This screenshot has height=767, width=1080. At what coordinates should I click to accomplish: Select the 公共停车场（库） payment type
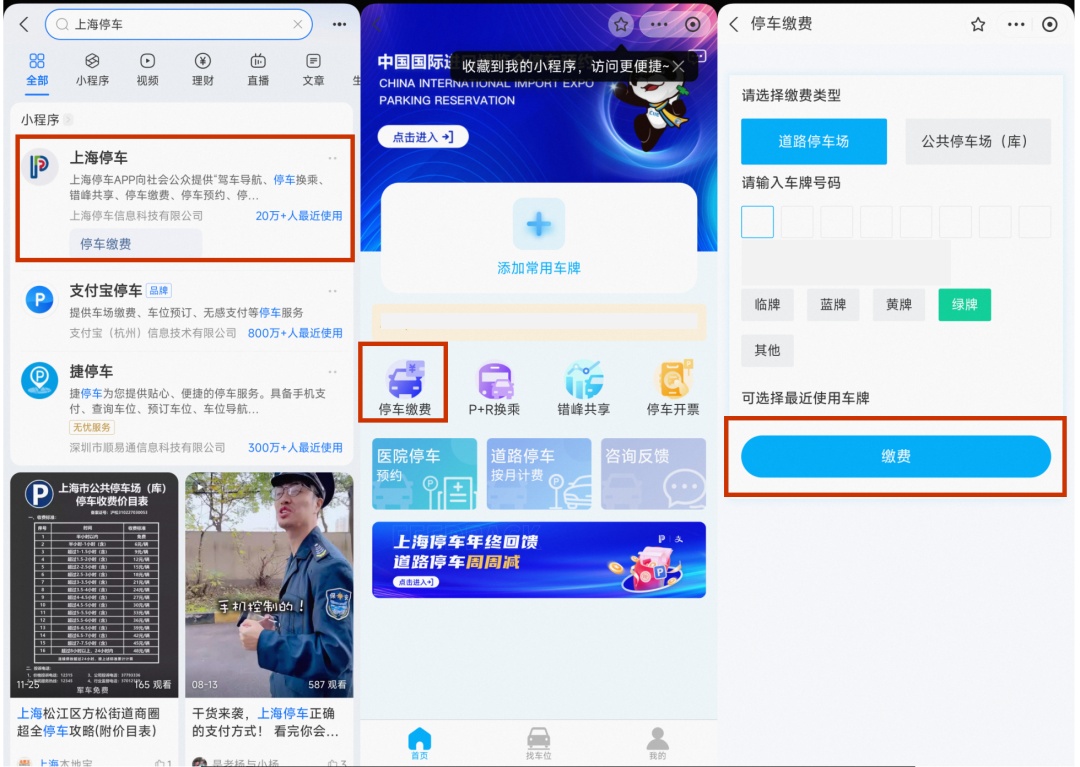(977, 141)
